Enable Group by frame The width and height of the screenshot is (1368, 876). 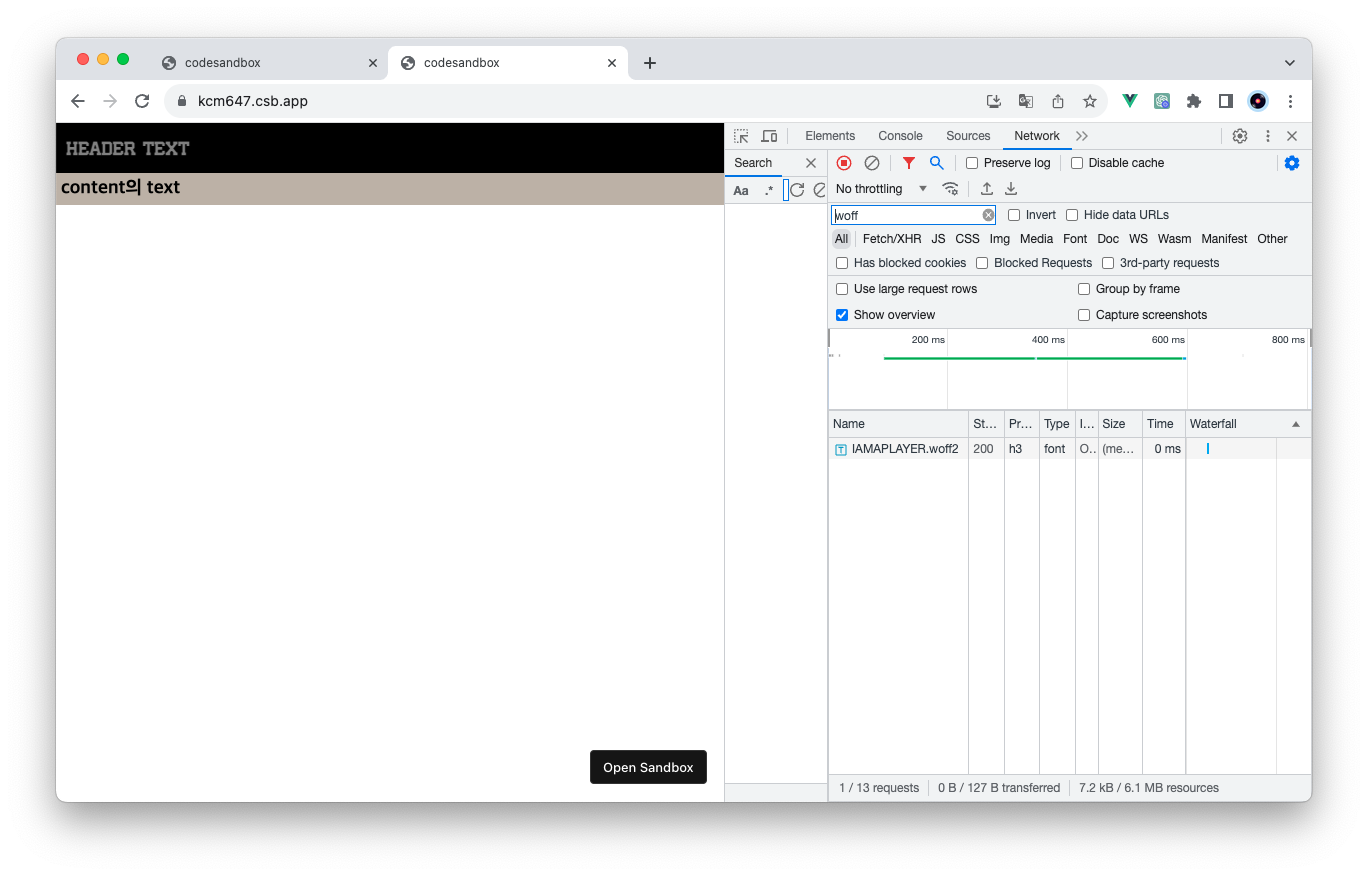pos(1084,289)
